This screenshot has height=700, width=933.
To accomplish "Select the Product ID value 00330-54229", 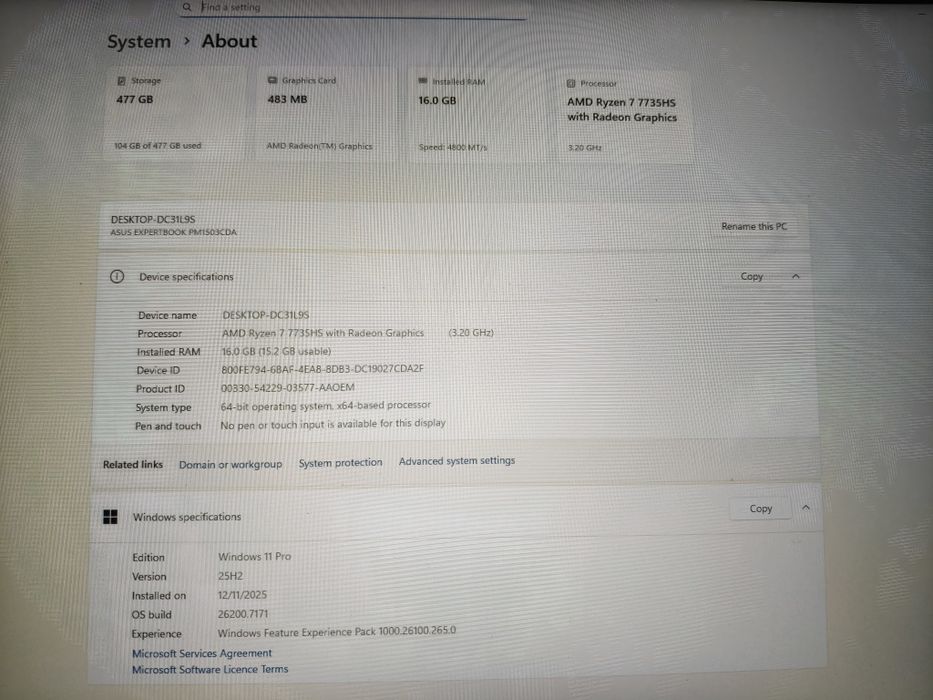I will (x=287, y=388).
